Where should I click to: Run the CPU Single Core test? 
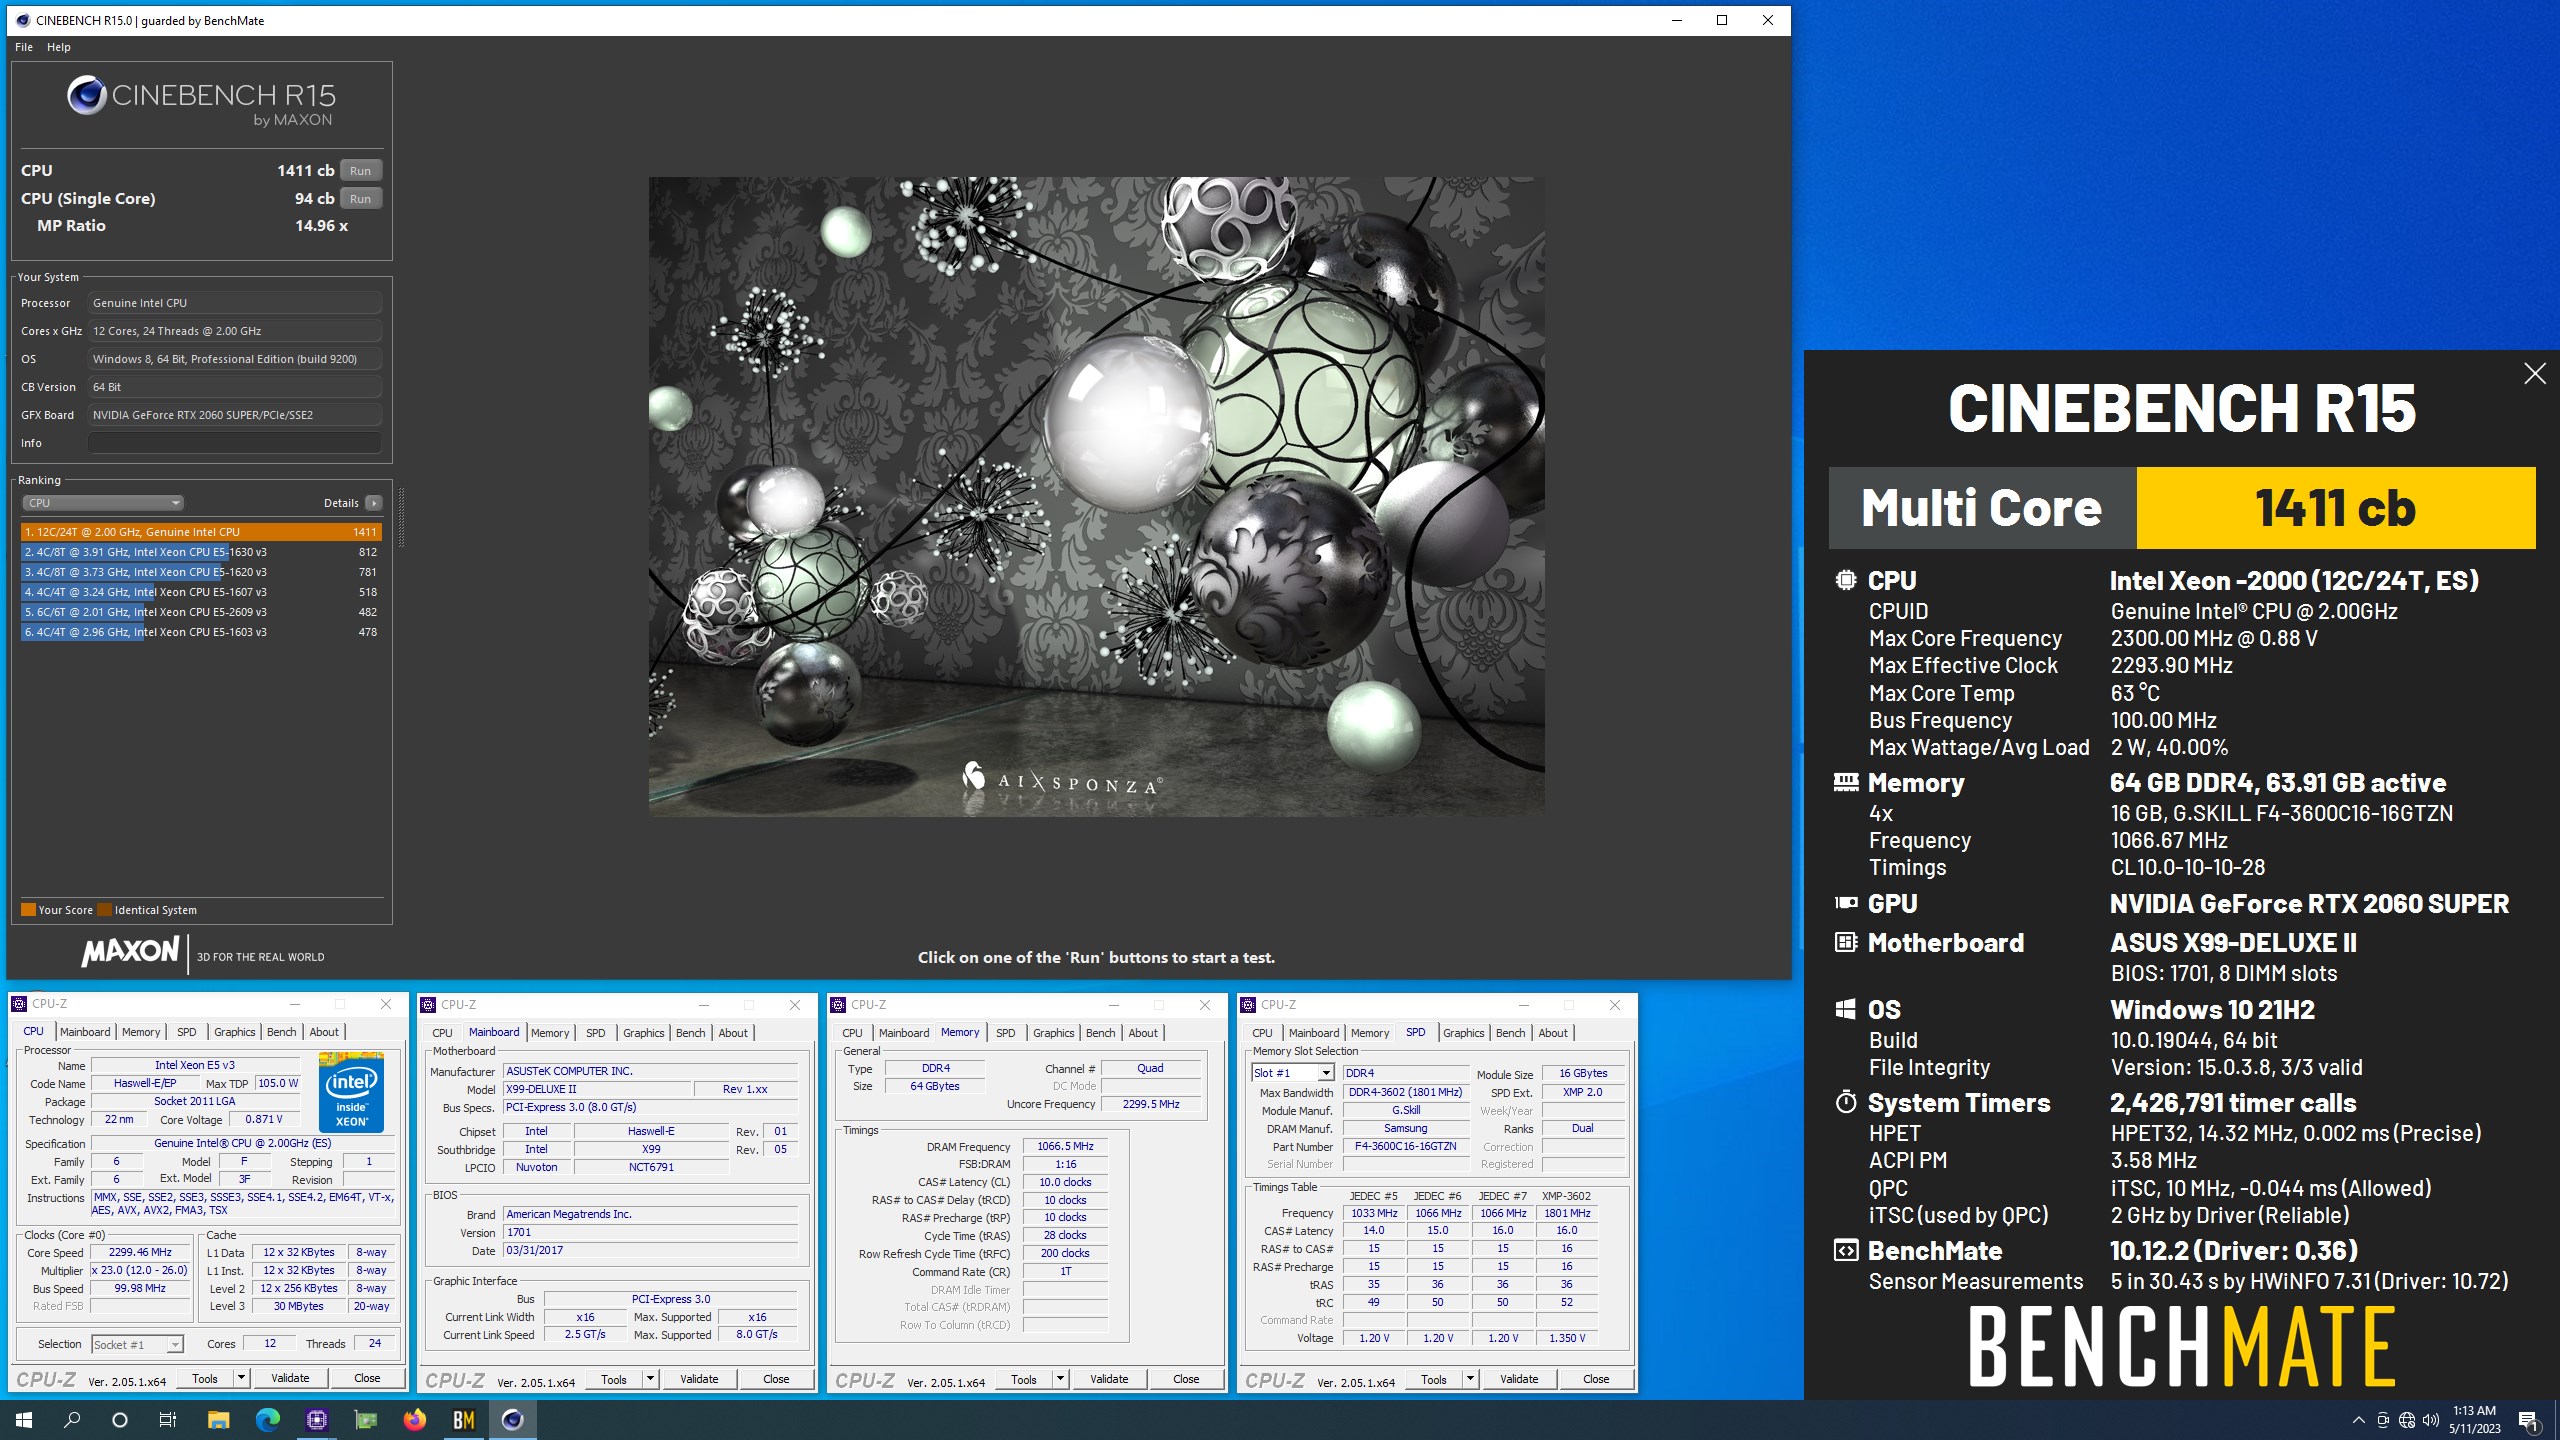(361, 199)
